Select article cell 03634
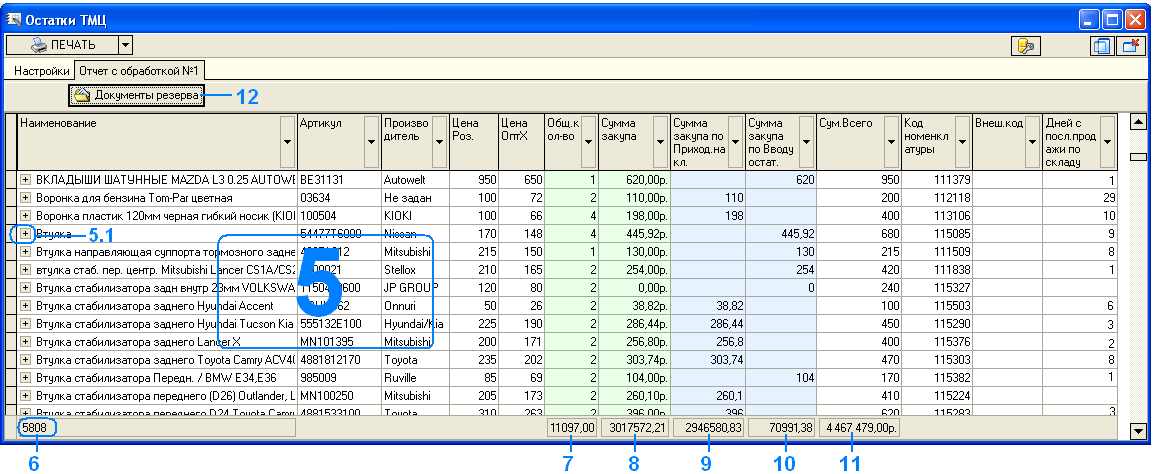The width and height of the screenshot is (1153, 474). [339, 198]
